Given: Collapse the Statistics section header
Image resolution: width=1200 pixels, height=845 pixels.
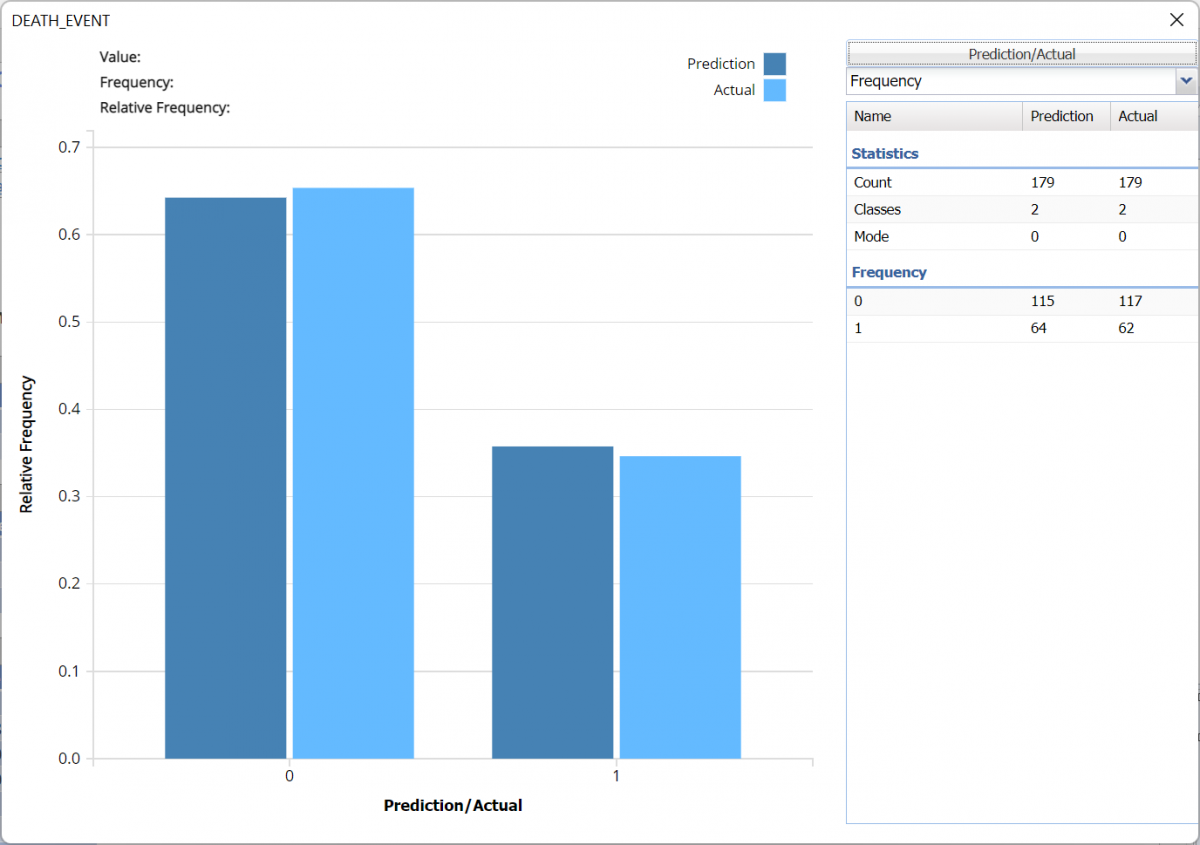Looking at the screenshot, I should 885,154.
